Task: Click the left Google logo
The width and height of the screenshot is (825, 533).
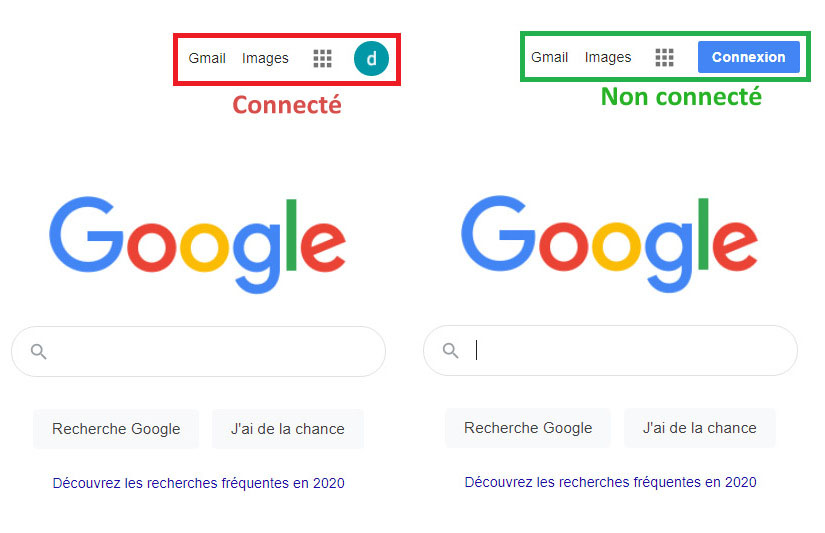Action: (198, 245)
